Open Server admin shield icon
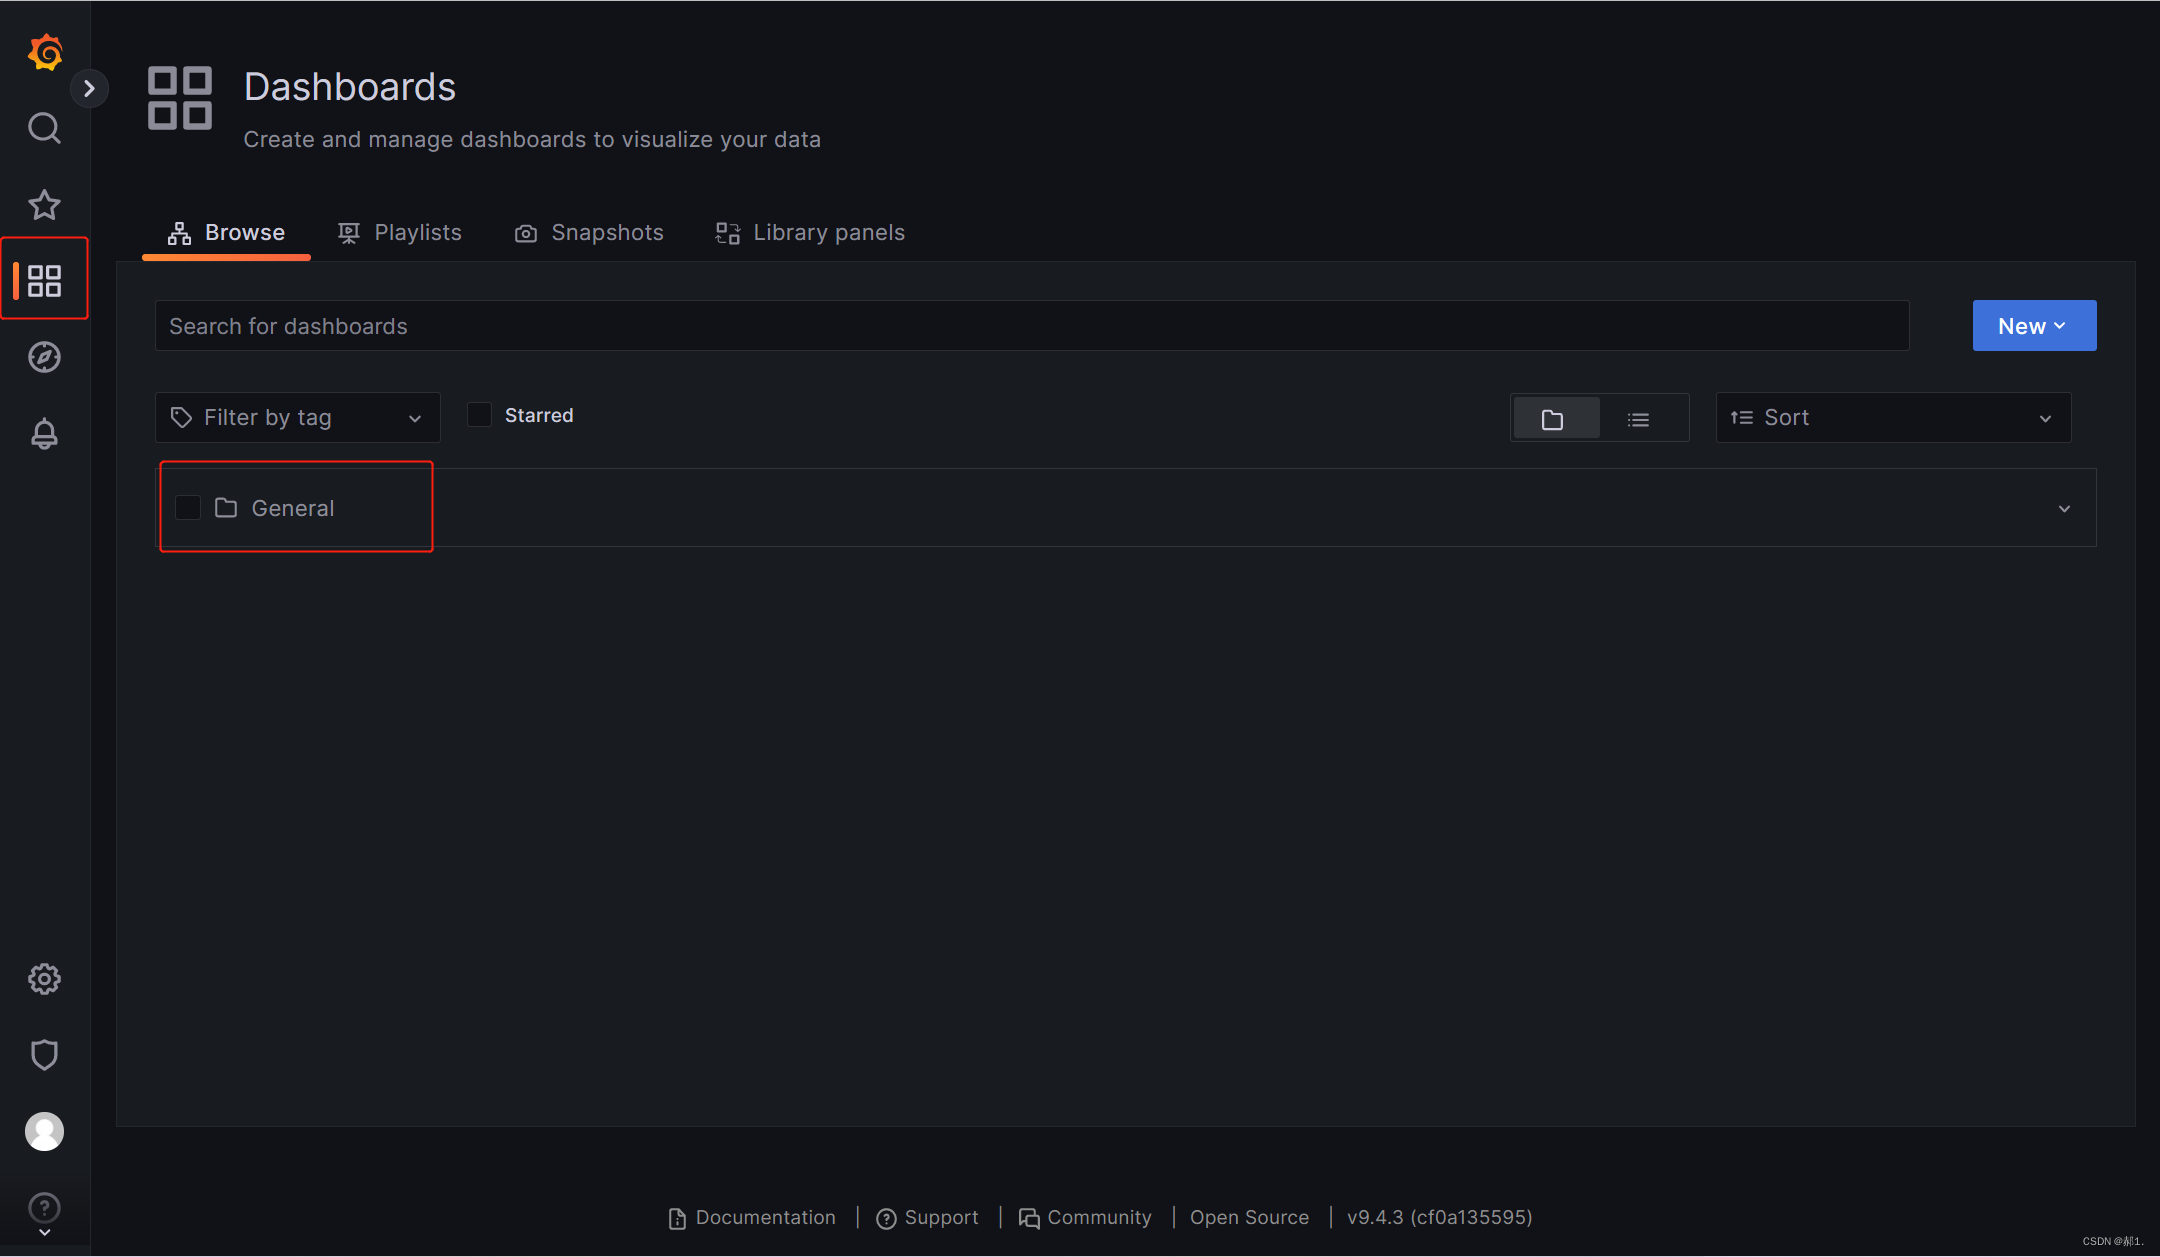 (44, 1055)
